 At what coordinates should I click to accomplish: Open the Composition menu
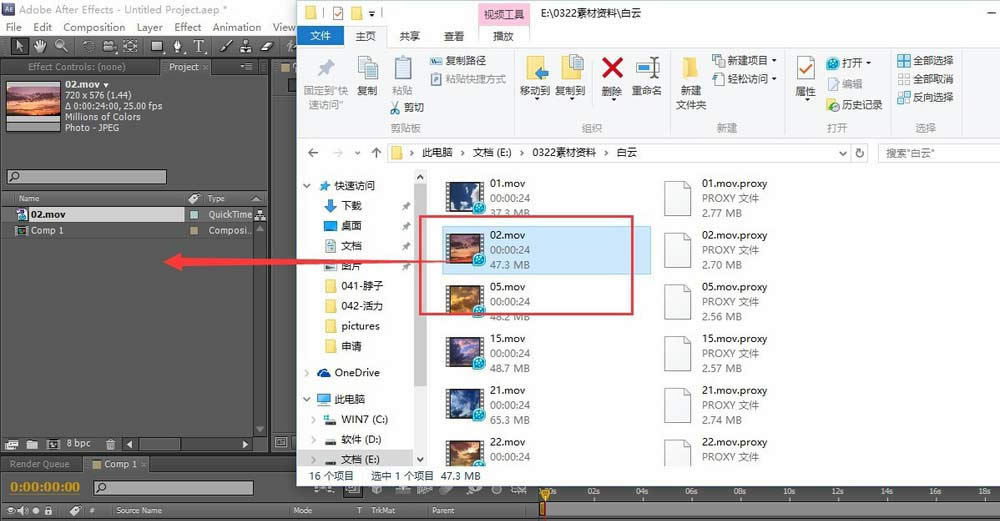(x=94, y=27)
